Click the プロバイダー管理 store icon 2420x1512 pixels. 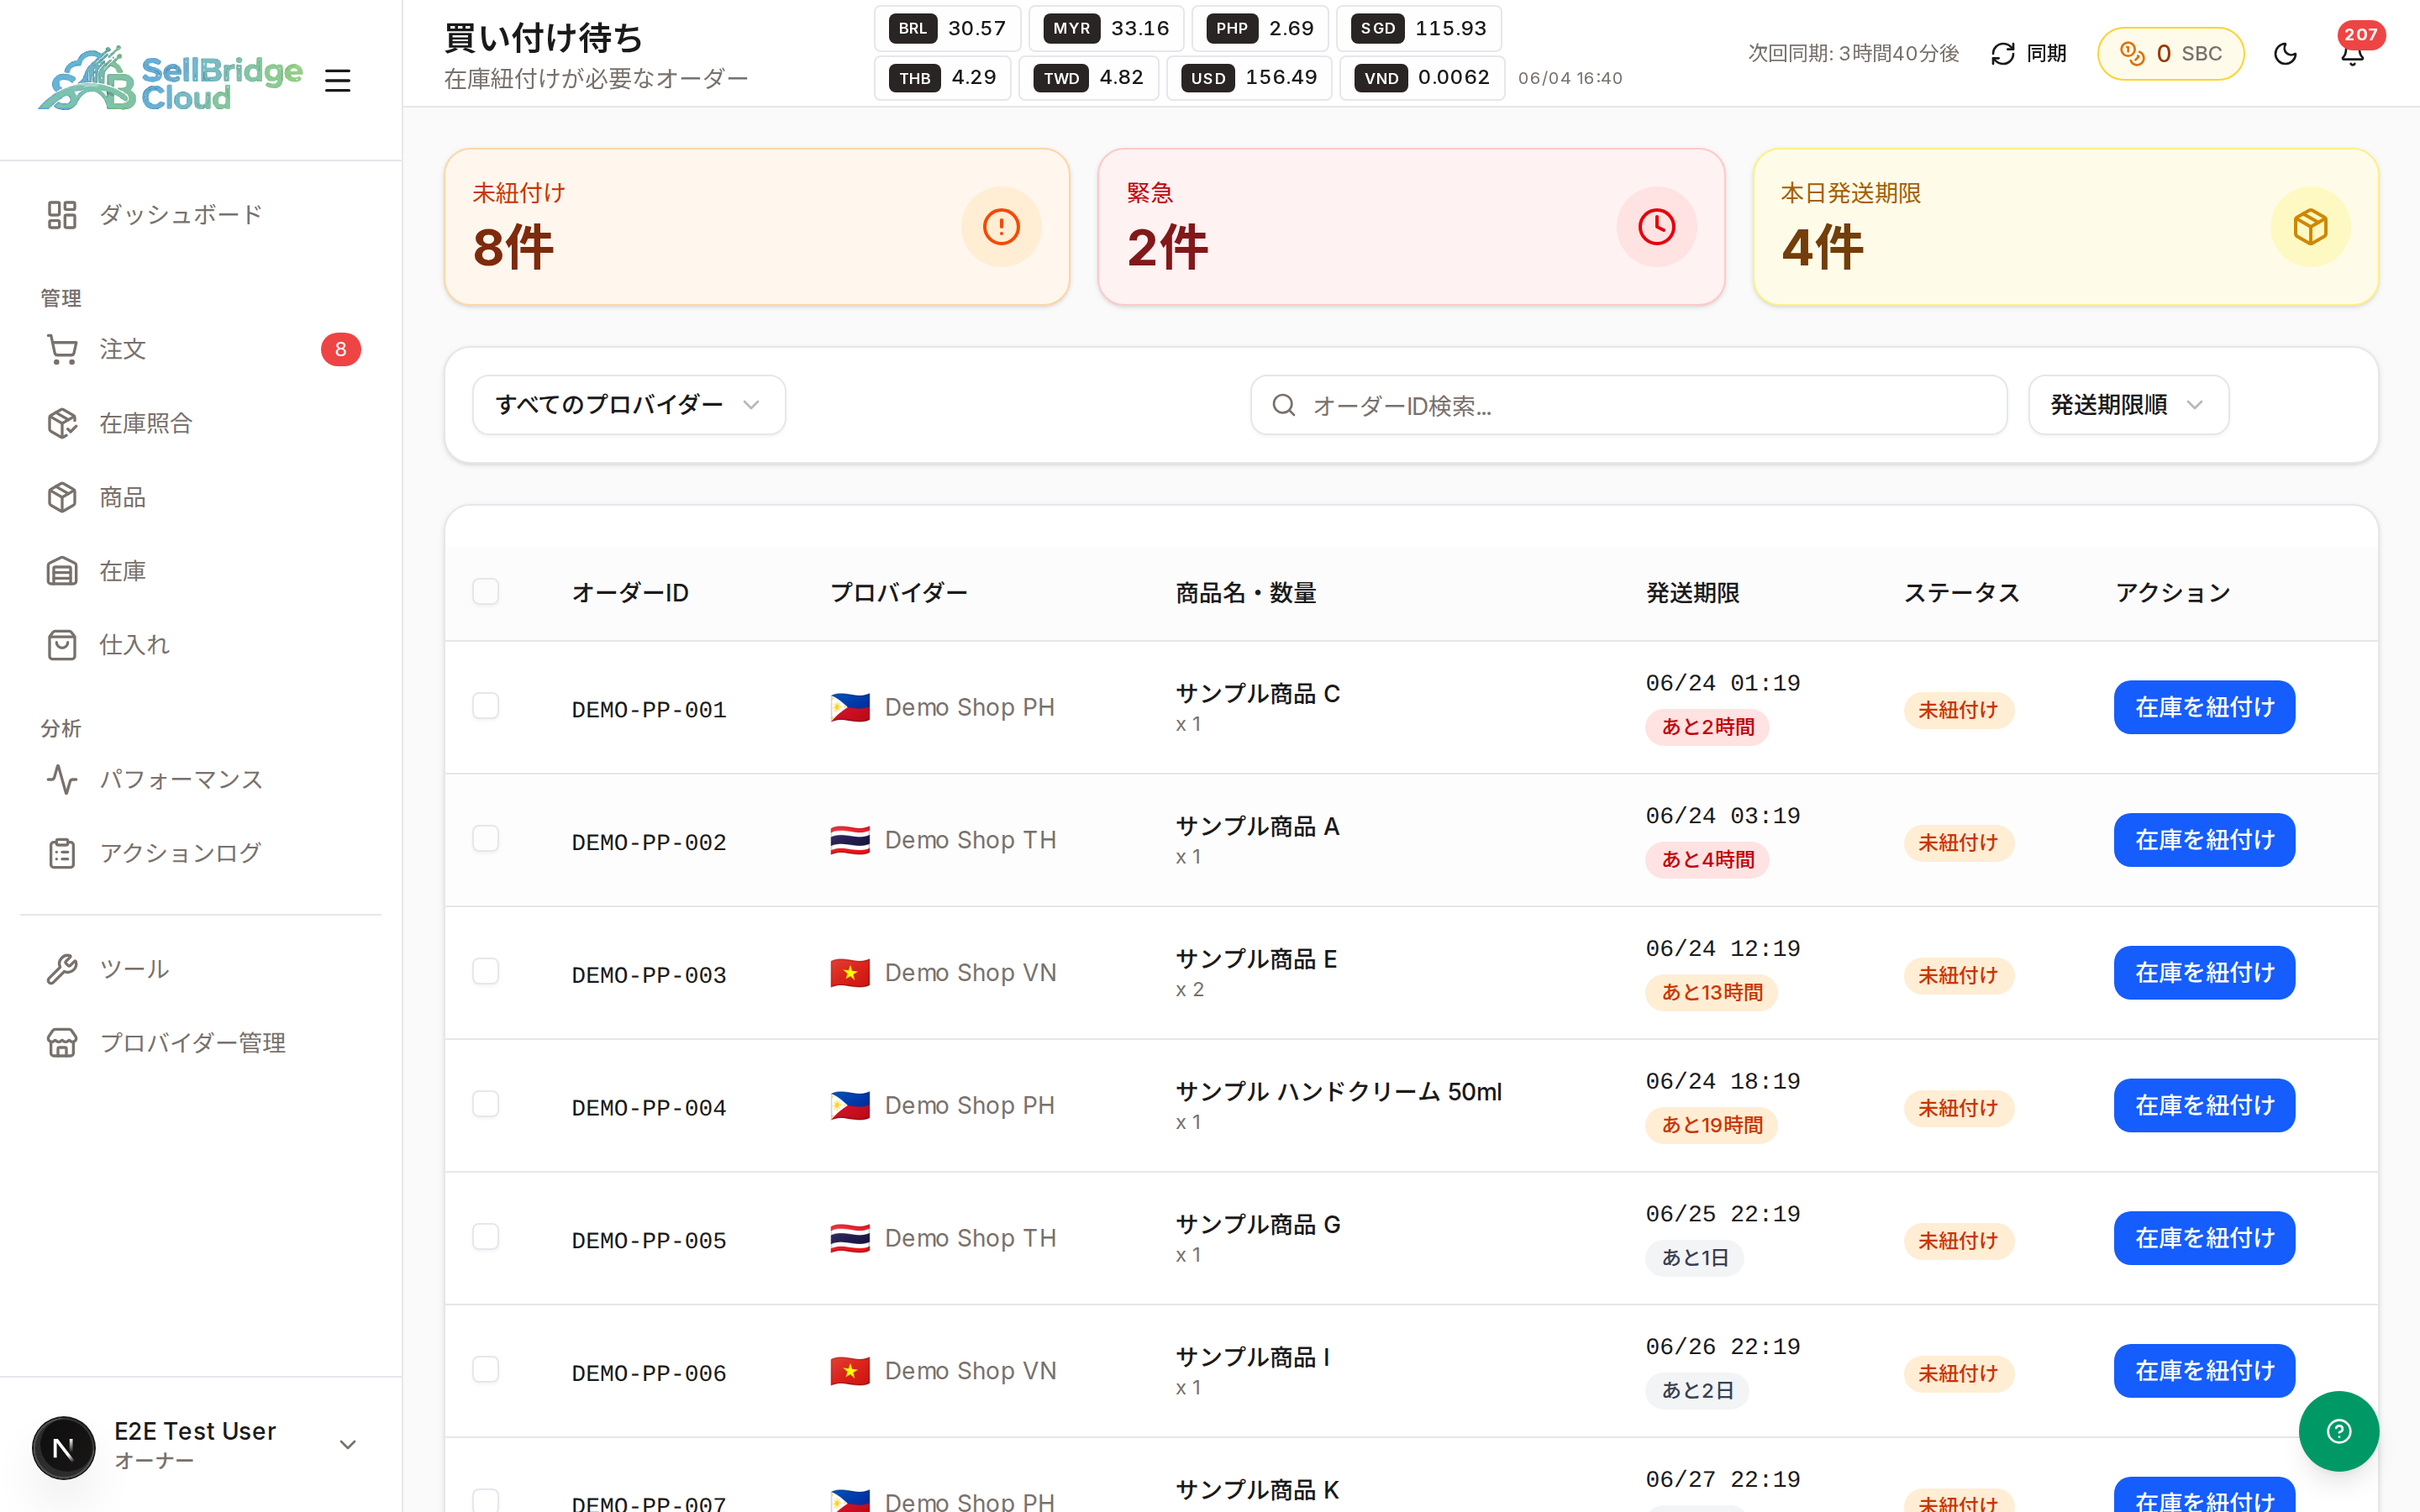pos(62,1043)
